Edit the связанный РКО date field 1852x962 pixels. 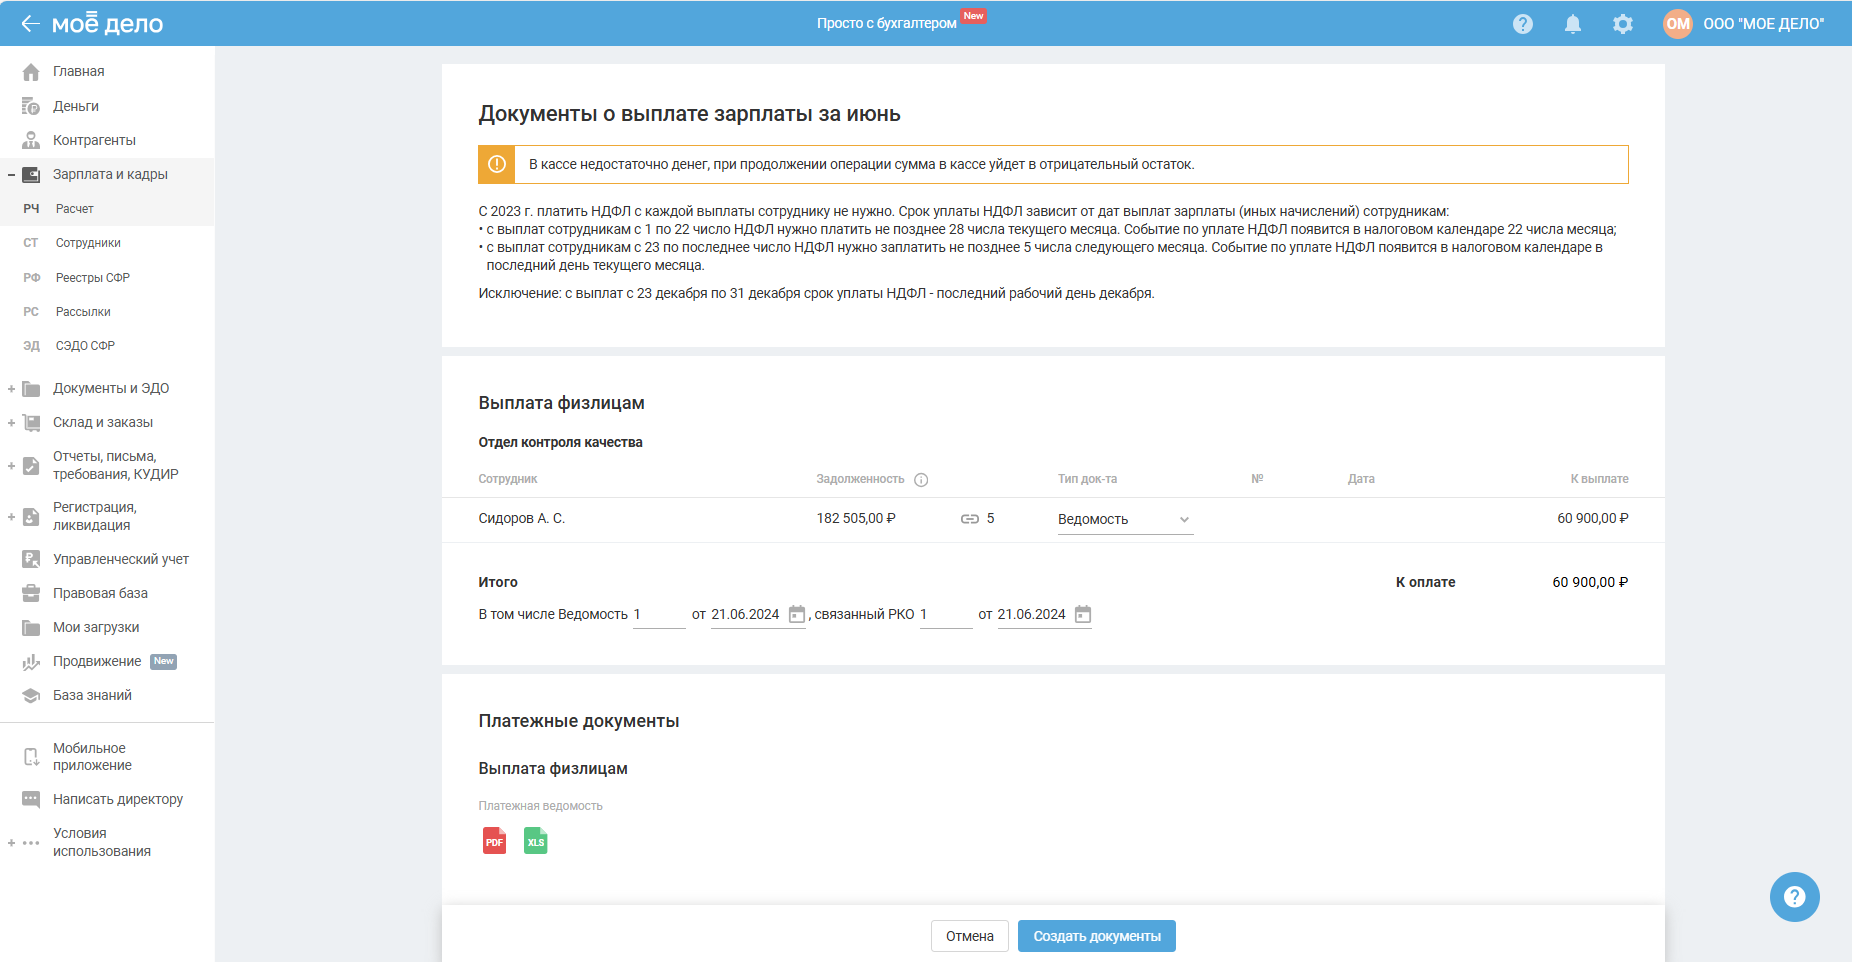click(x=1032, y=615)
